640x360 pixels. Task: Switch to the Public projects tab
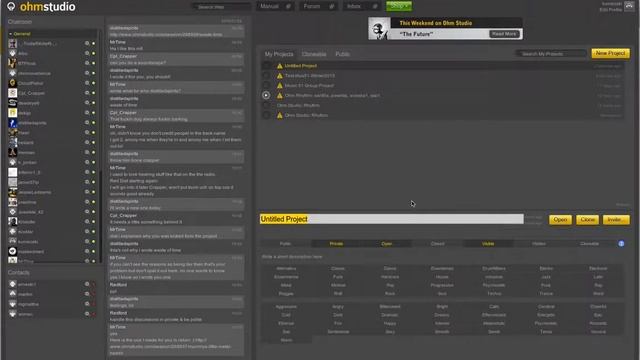[342, 54]
